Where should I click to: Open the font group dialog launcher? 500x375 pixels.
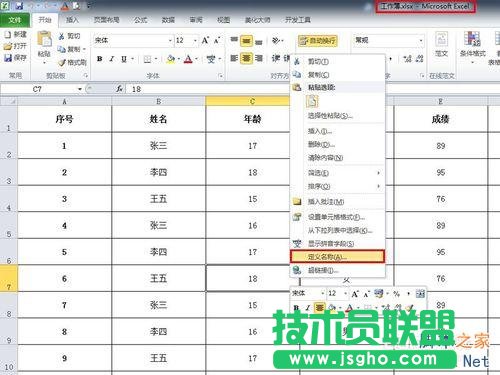click(221, 76)
